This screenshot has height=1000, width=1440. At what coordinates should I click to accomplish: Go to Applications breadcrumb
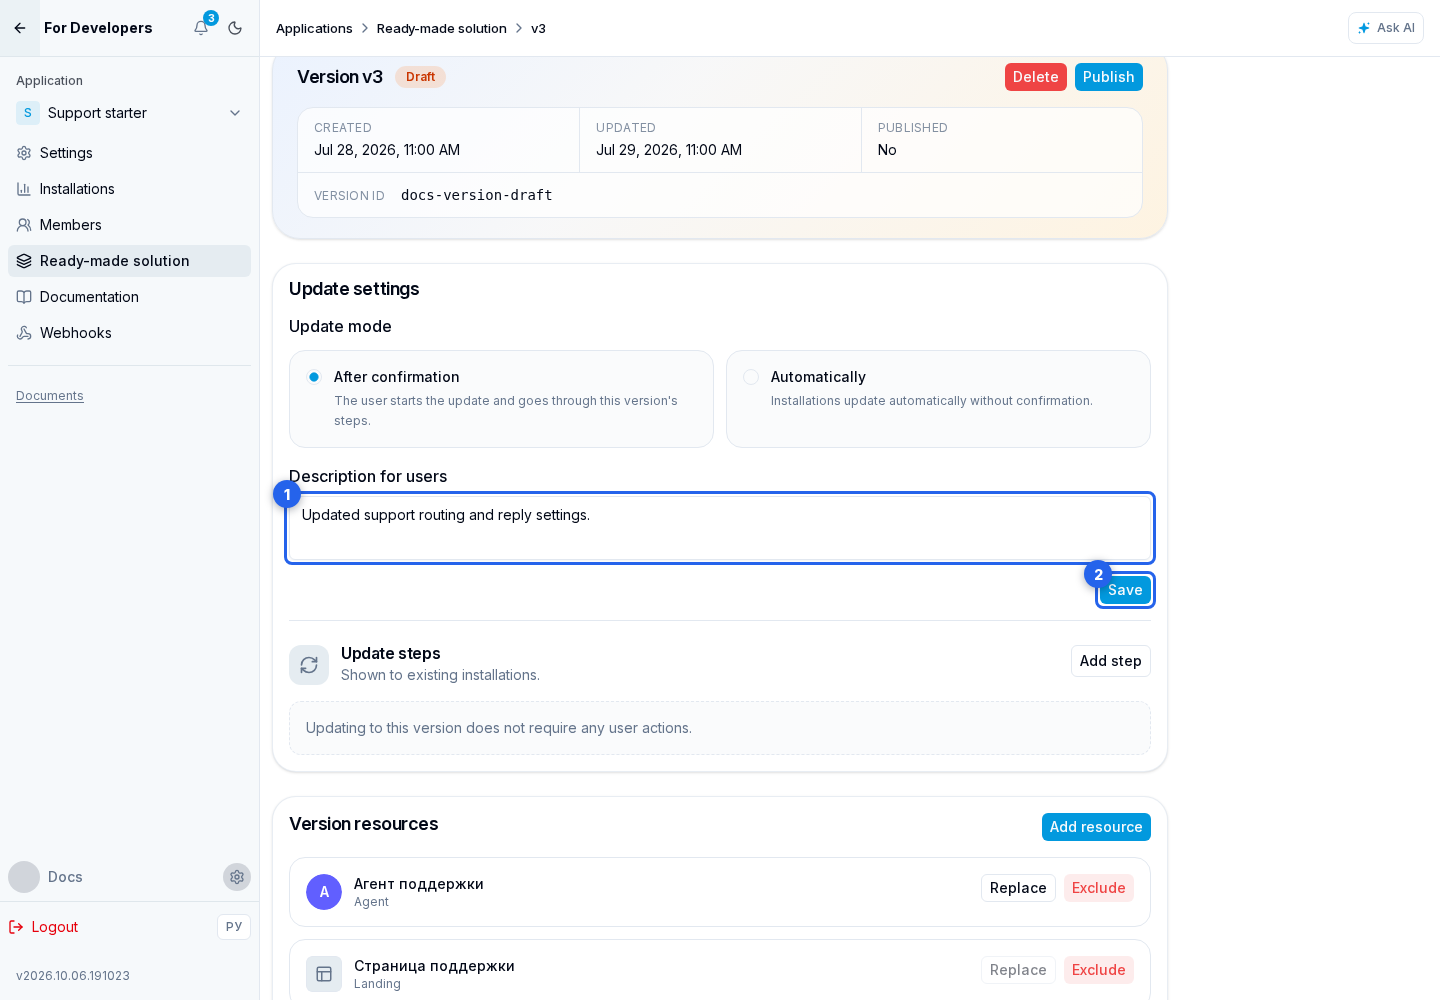314,28
